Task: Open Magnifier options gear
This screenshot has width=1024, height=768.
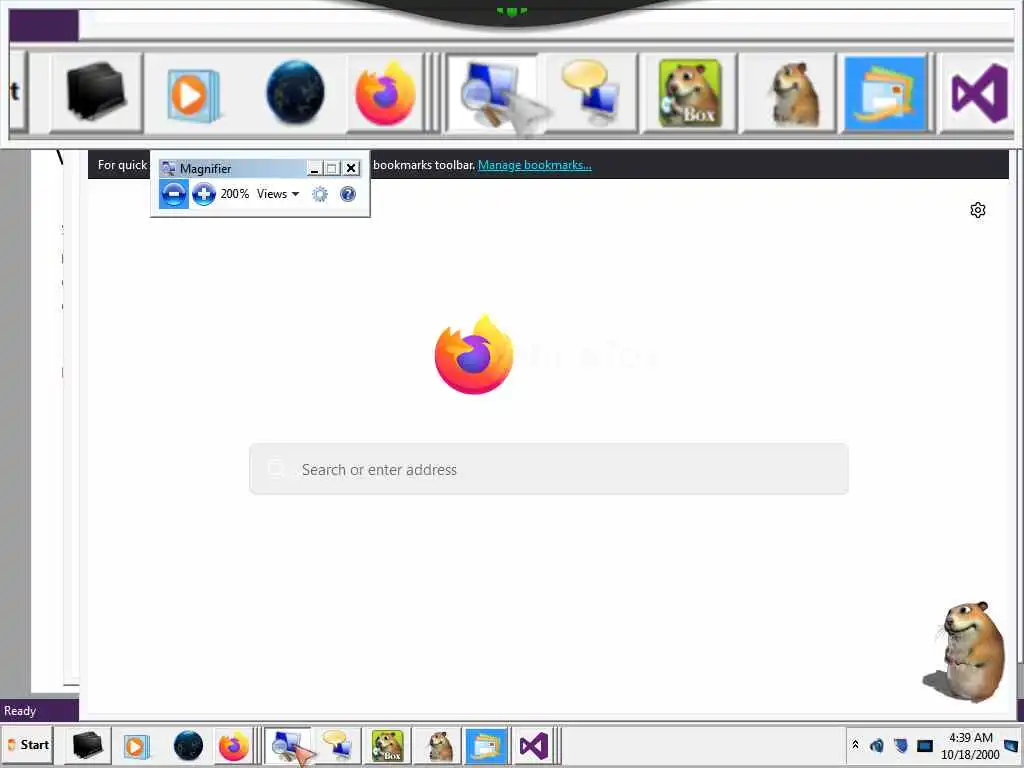Action: [319, 194]
